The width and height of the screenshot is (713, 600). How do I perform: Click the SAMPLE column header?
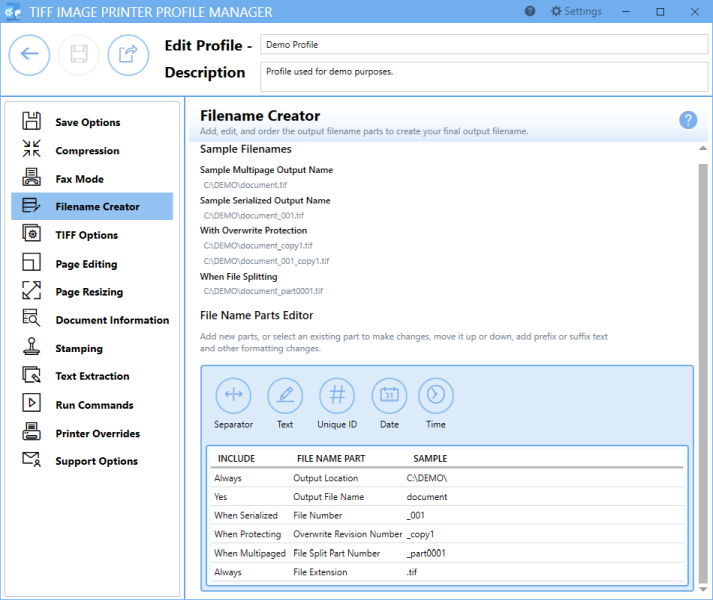coord(430,459)
